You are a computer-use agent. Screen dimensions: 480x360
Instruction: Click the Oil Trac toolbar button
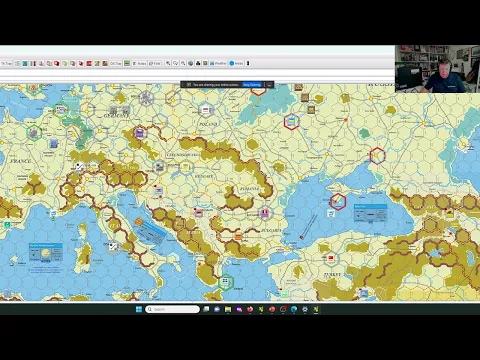[116, 63]
